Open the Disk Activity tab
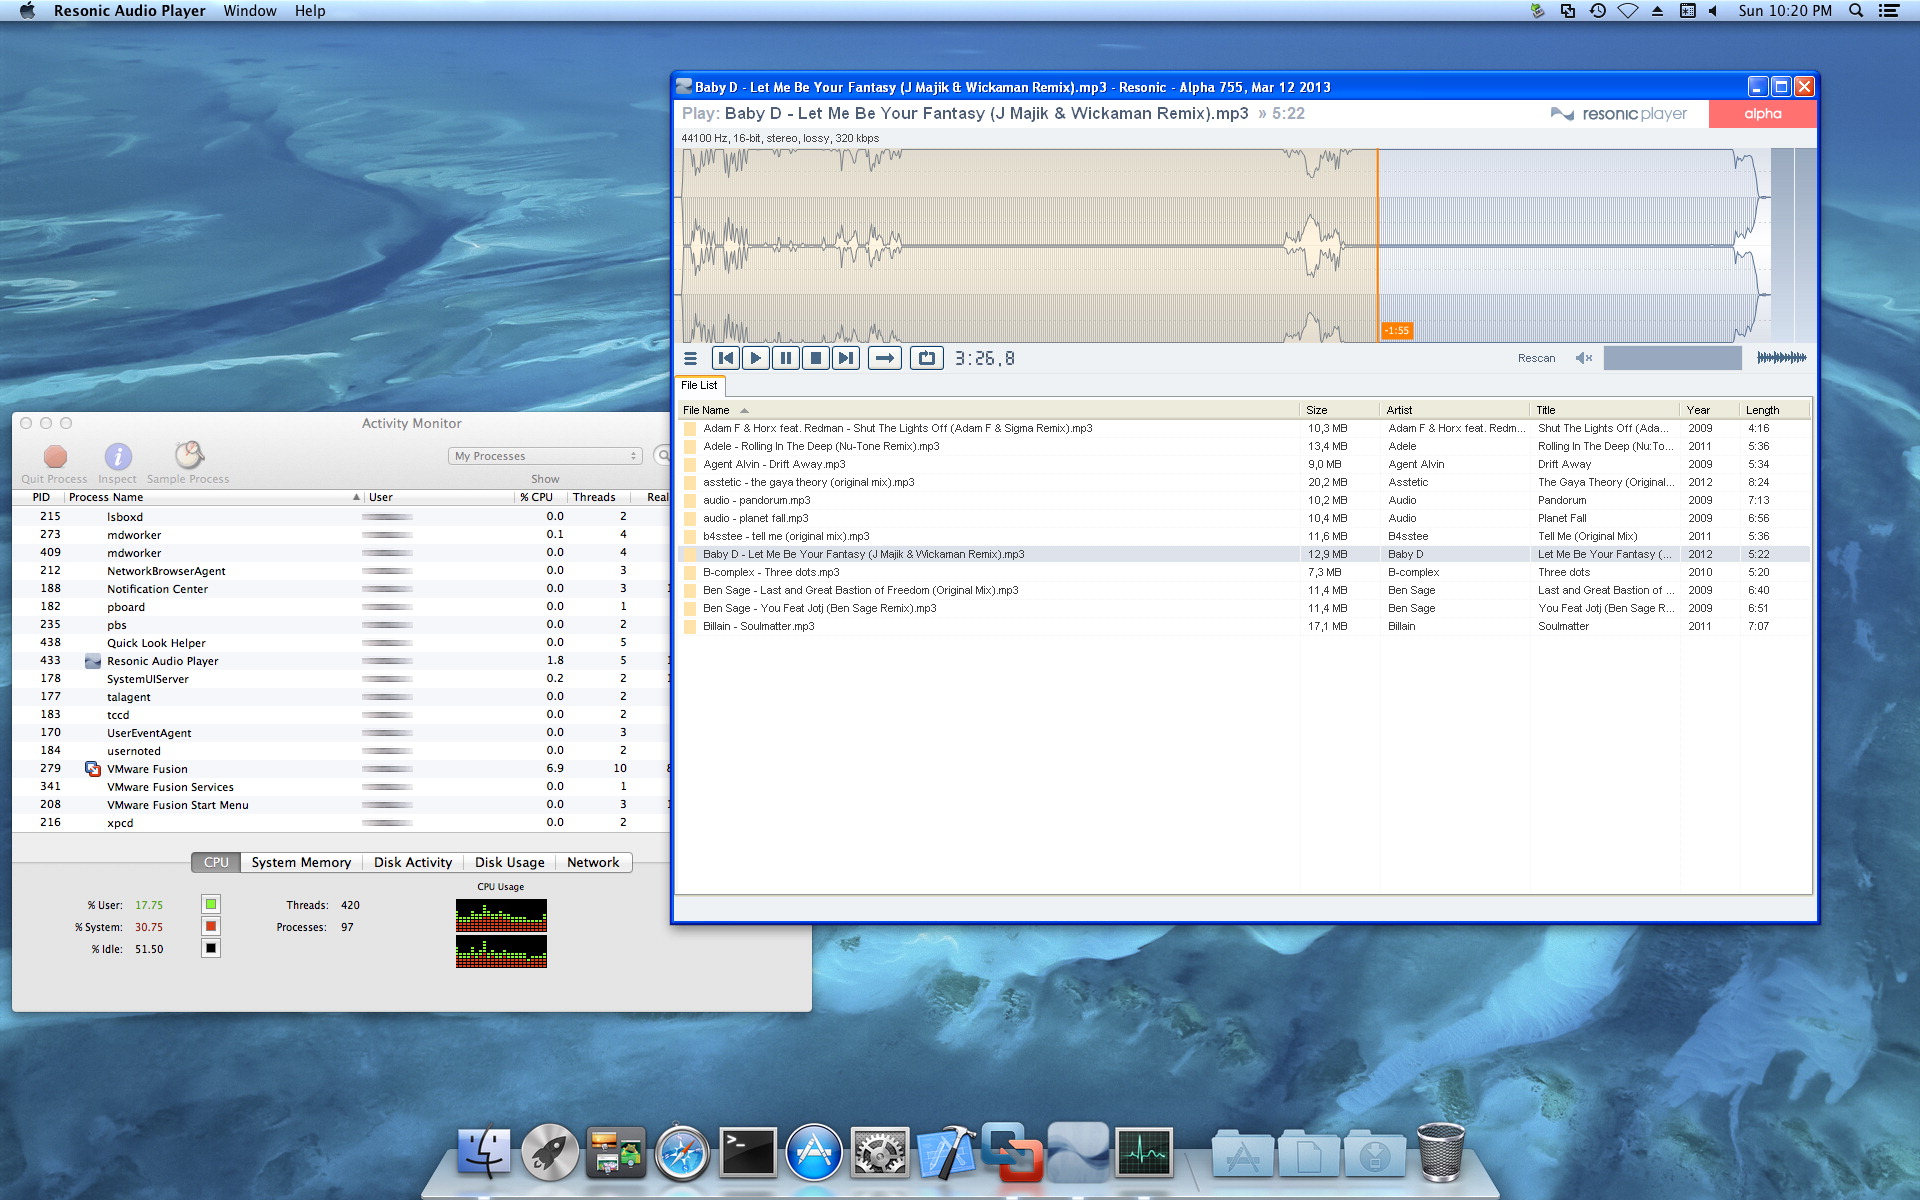 point(413,862)
